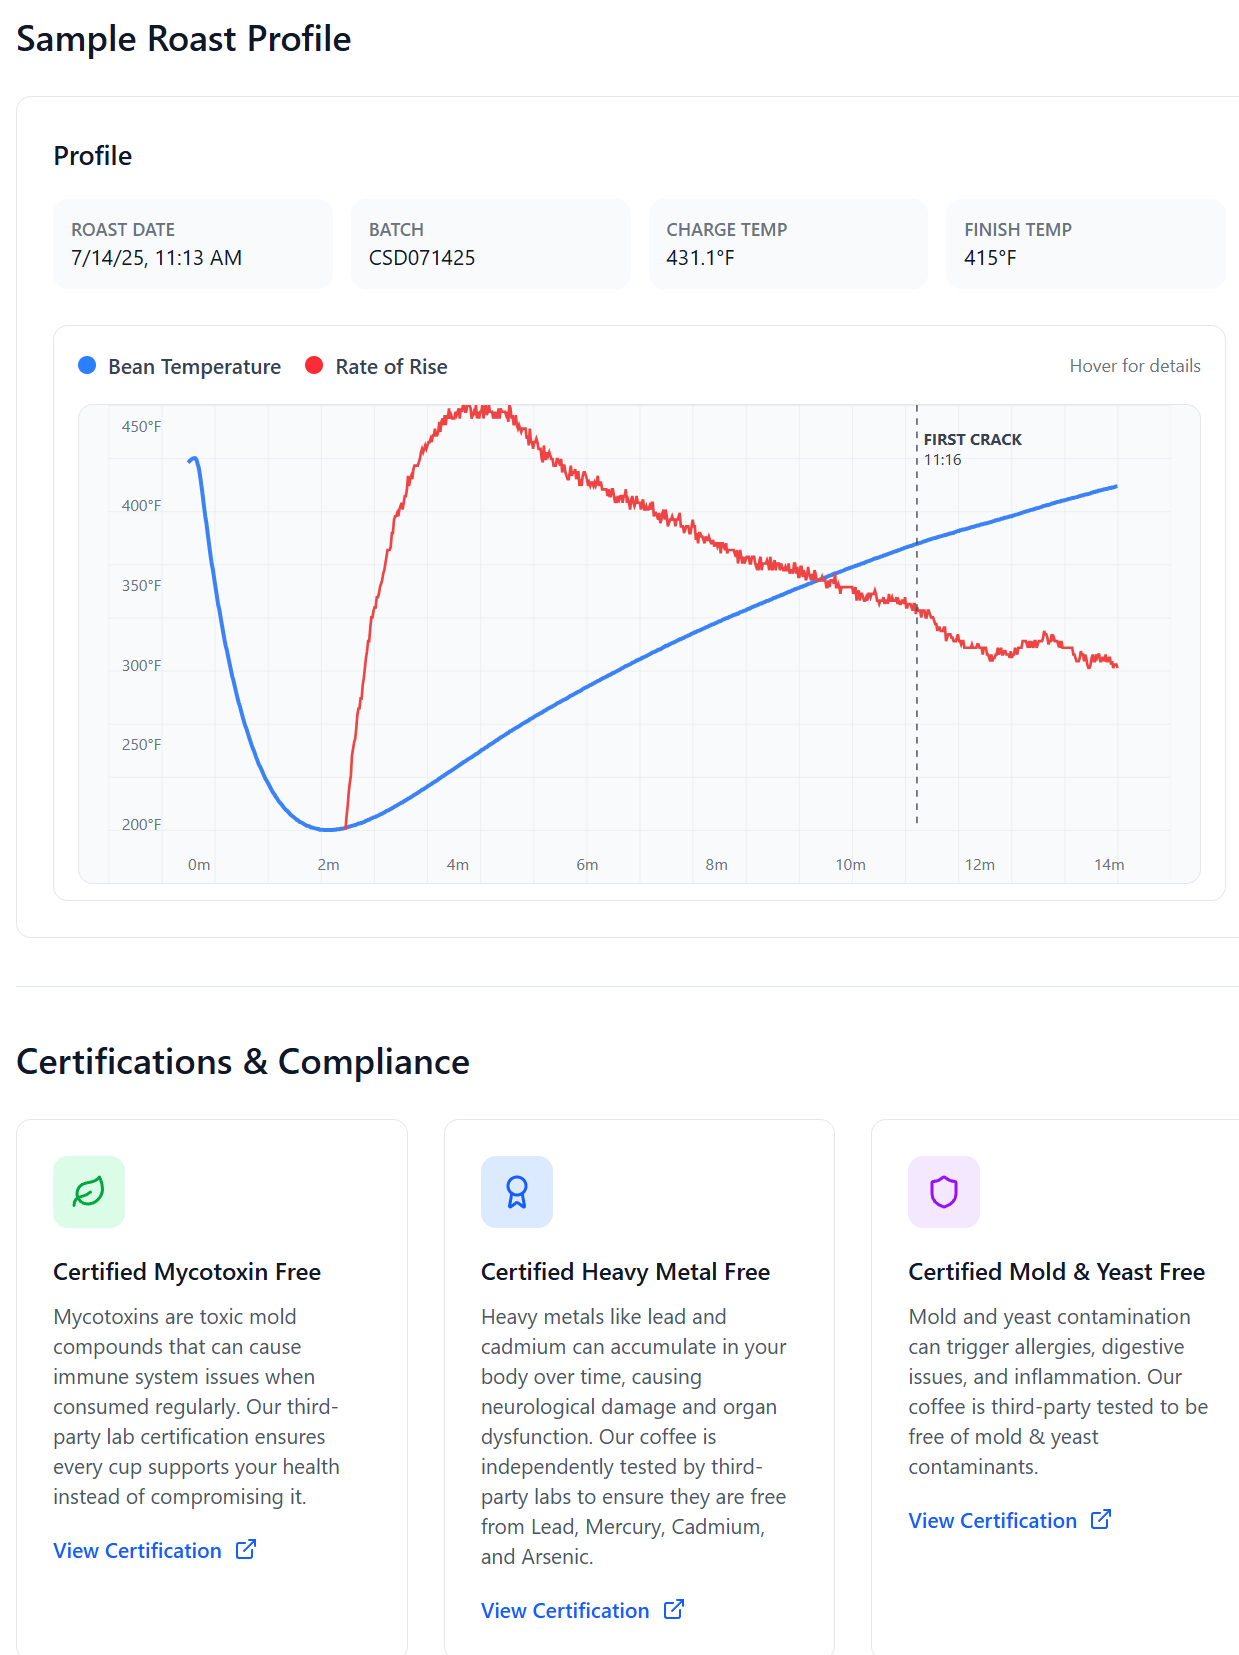Click external link icon under Mycotoxin Free
The image size is (1239, 1655).
point(246,1549)
